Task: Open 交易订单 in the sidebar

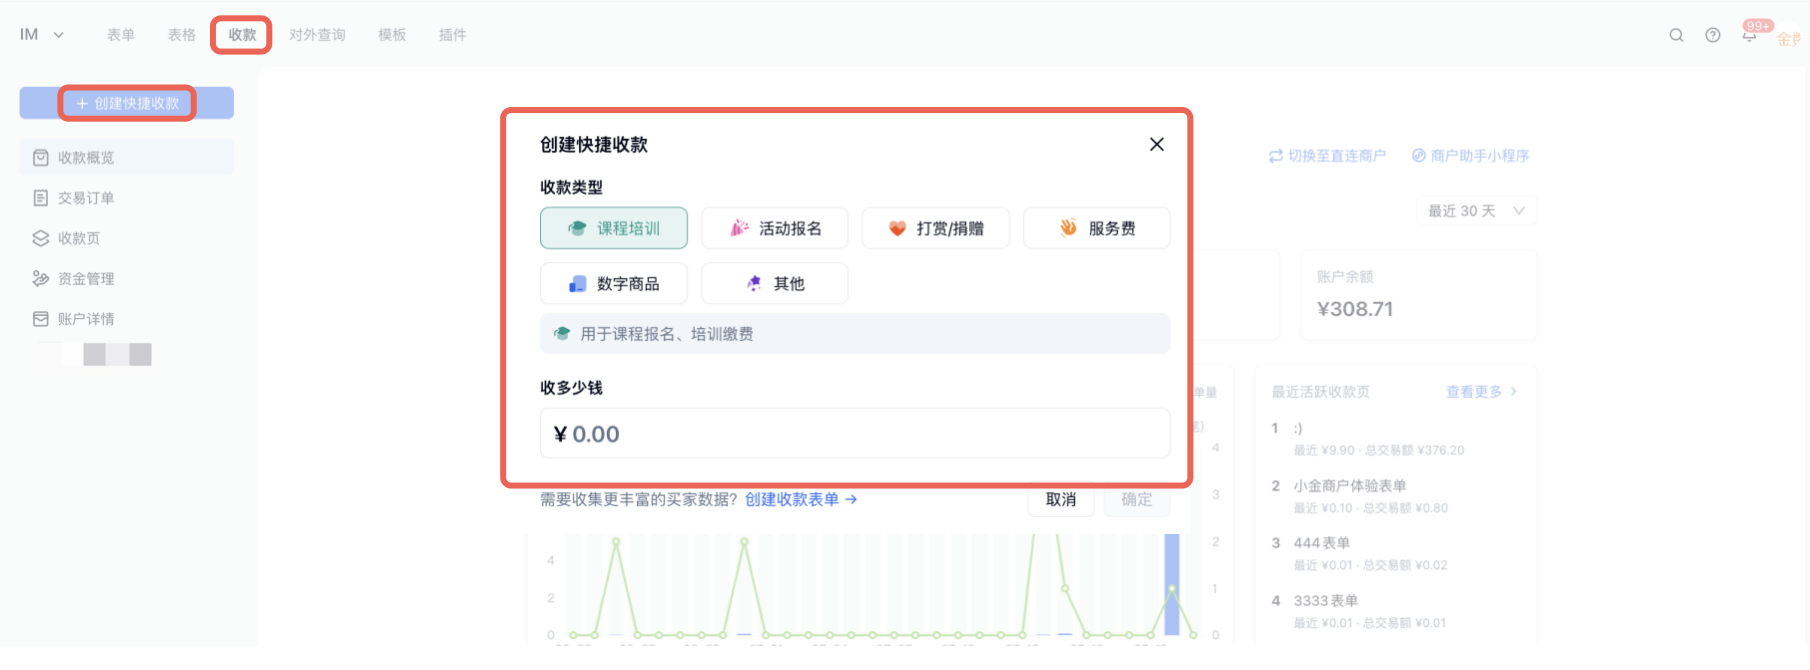Action: pyautogui.click(x=127, y=198)
